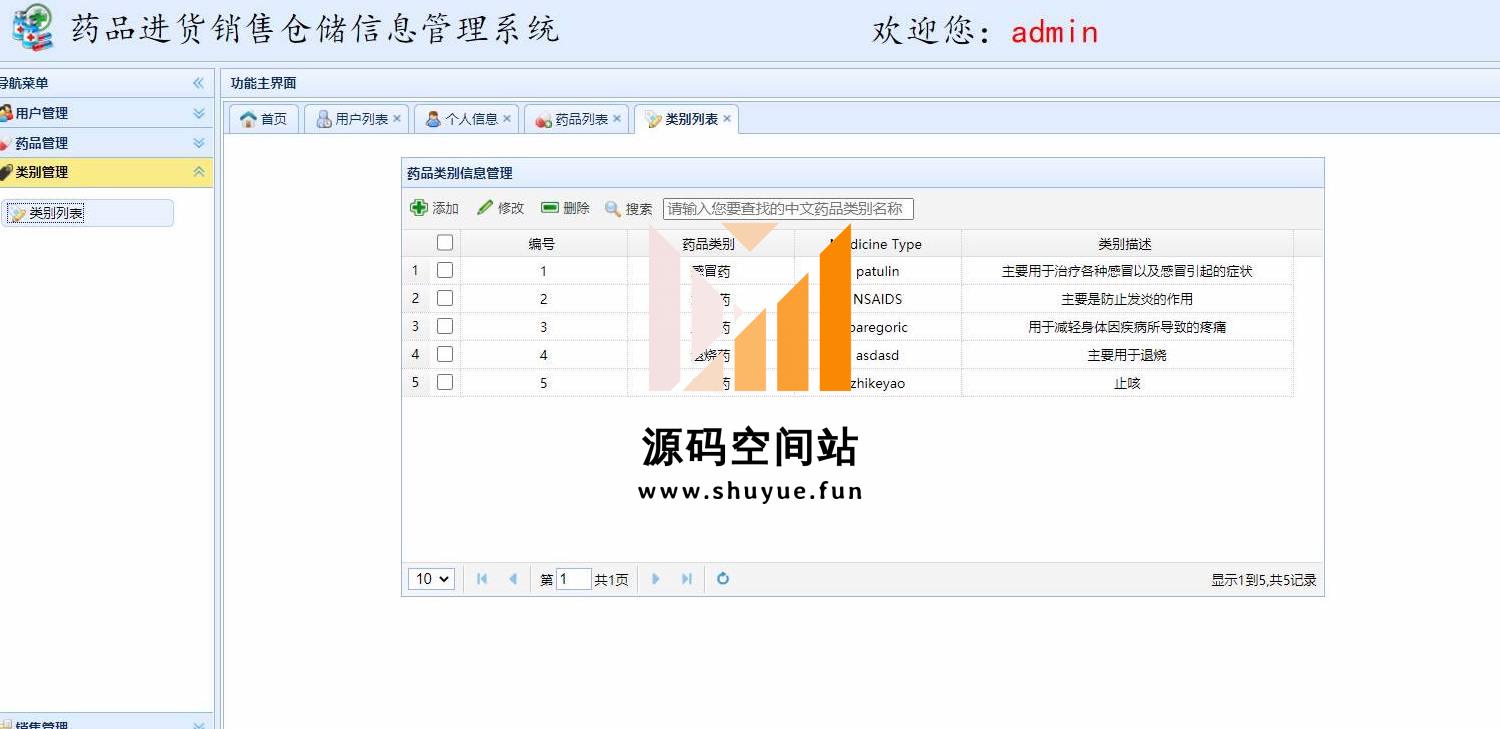The width and height of the screenshot is (1500, 729).
Task: Expand the 用户管理 accordion section
Action: pos(199,113)
